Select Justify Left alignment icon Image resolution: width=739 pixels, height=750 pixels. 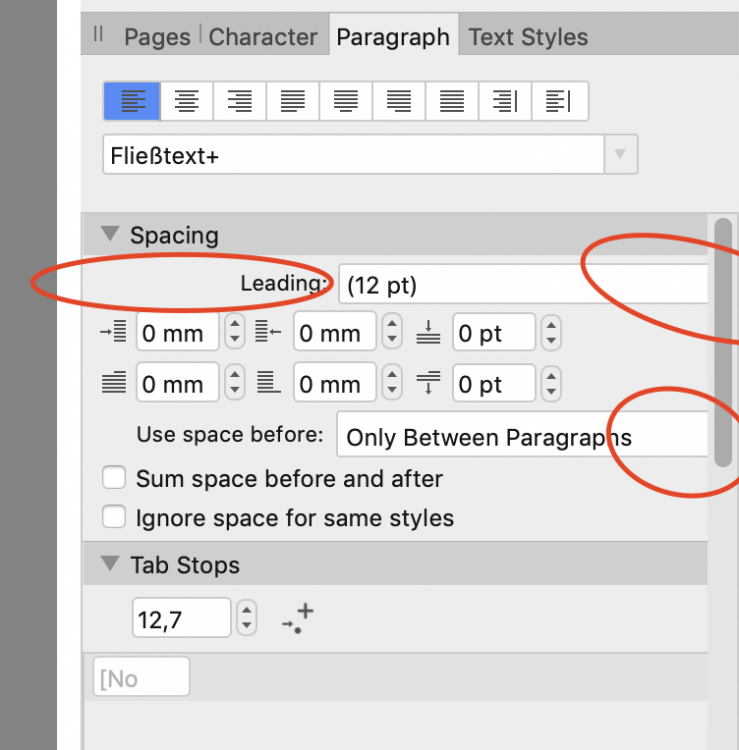coord(293,101)
